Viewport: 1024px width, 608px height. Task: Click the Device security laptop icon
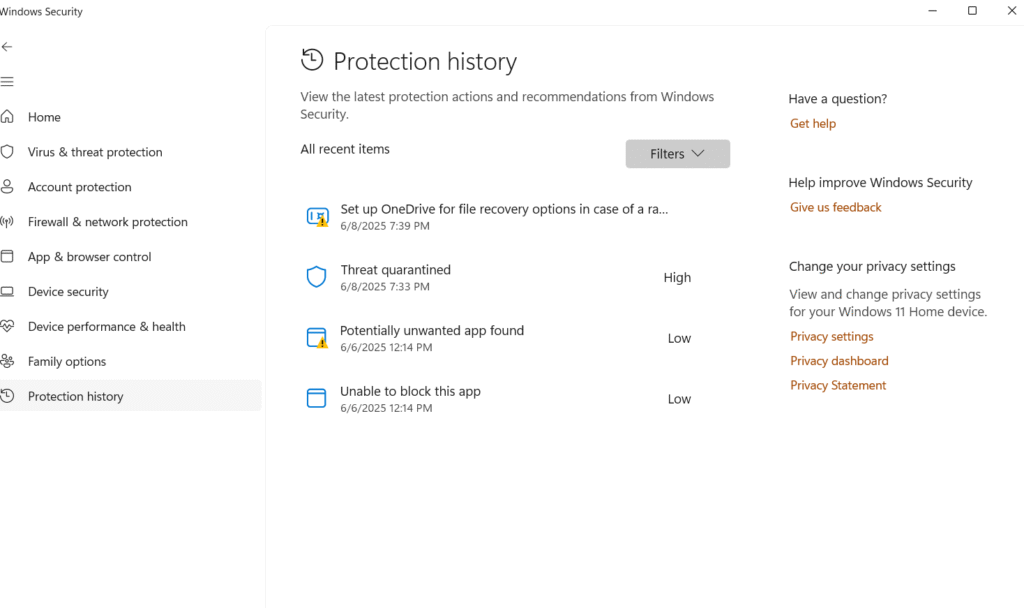tap(7, 291)
